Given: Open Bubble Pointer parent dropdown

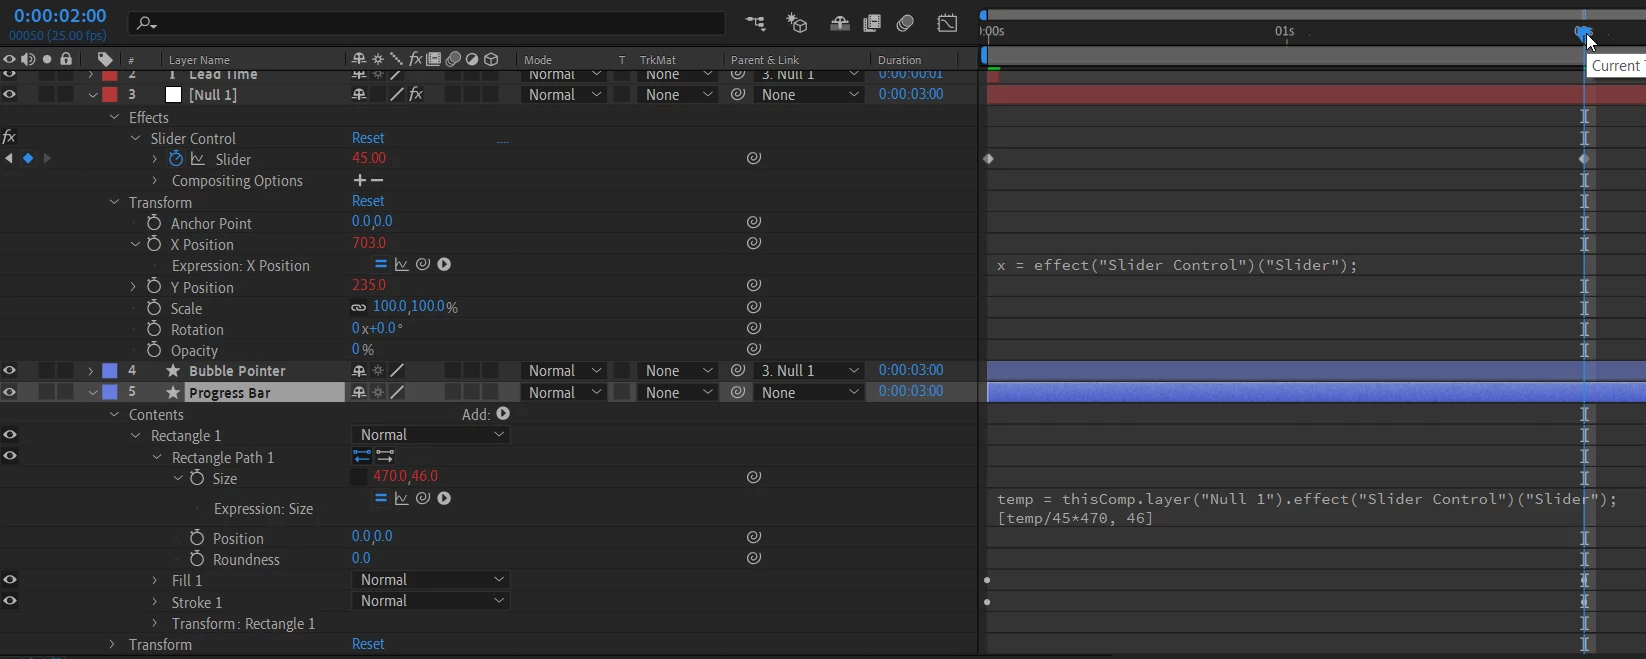Looking at the screenshot, I should tap(810, 371).
